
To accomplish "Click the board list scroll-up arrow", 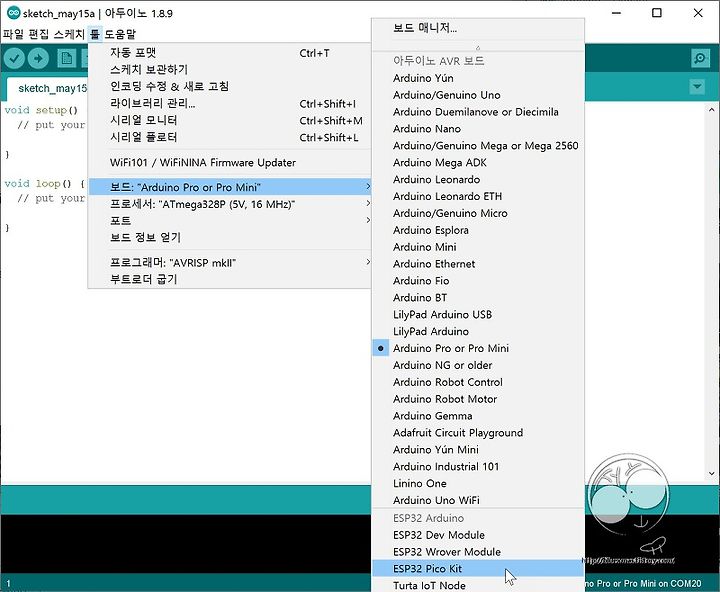I will point(478,47).
